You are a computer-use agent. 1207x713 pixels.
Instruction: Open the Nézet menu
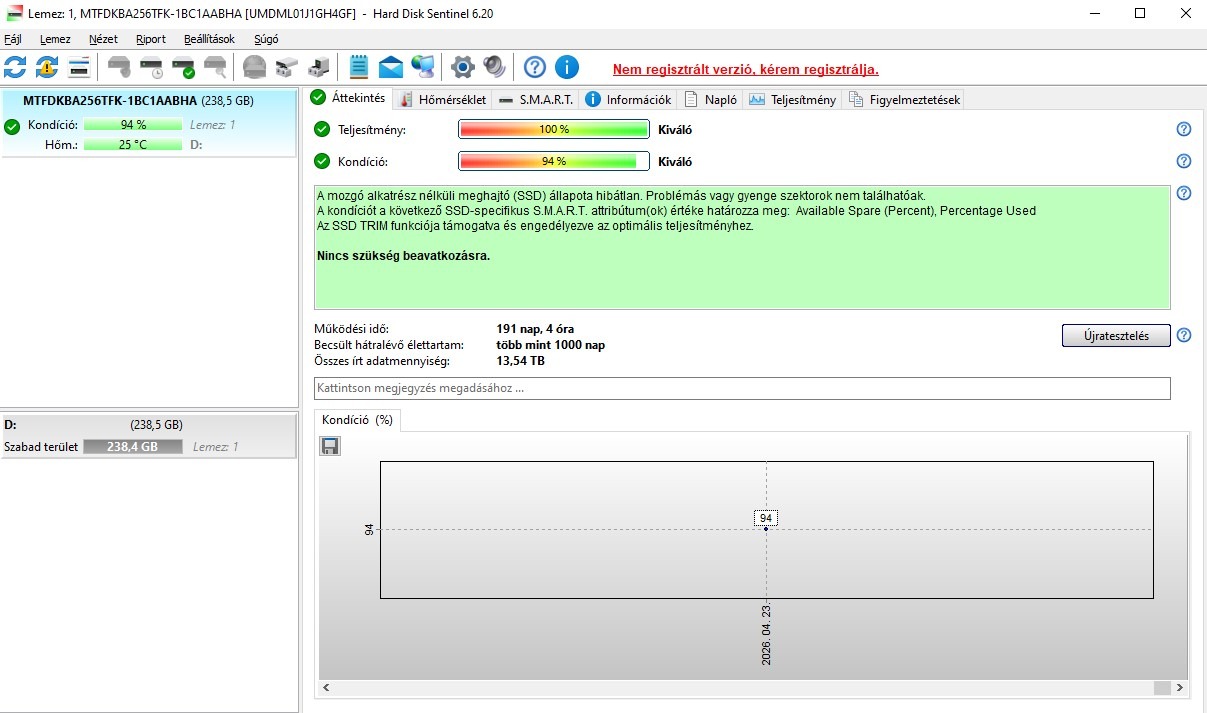[x=103, y=39]
